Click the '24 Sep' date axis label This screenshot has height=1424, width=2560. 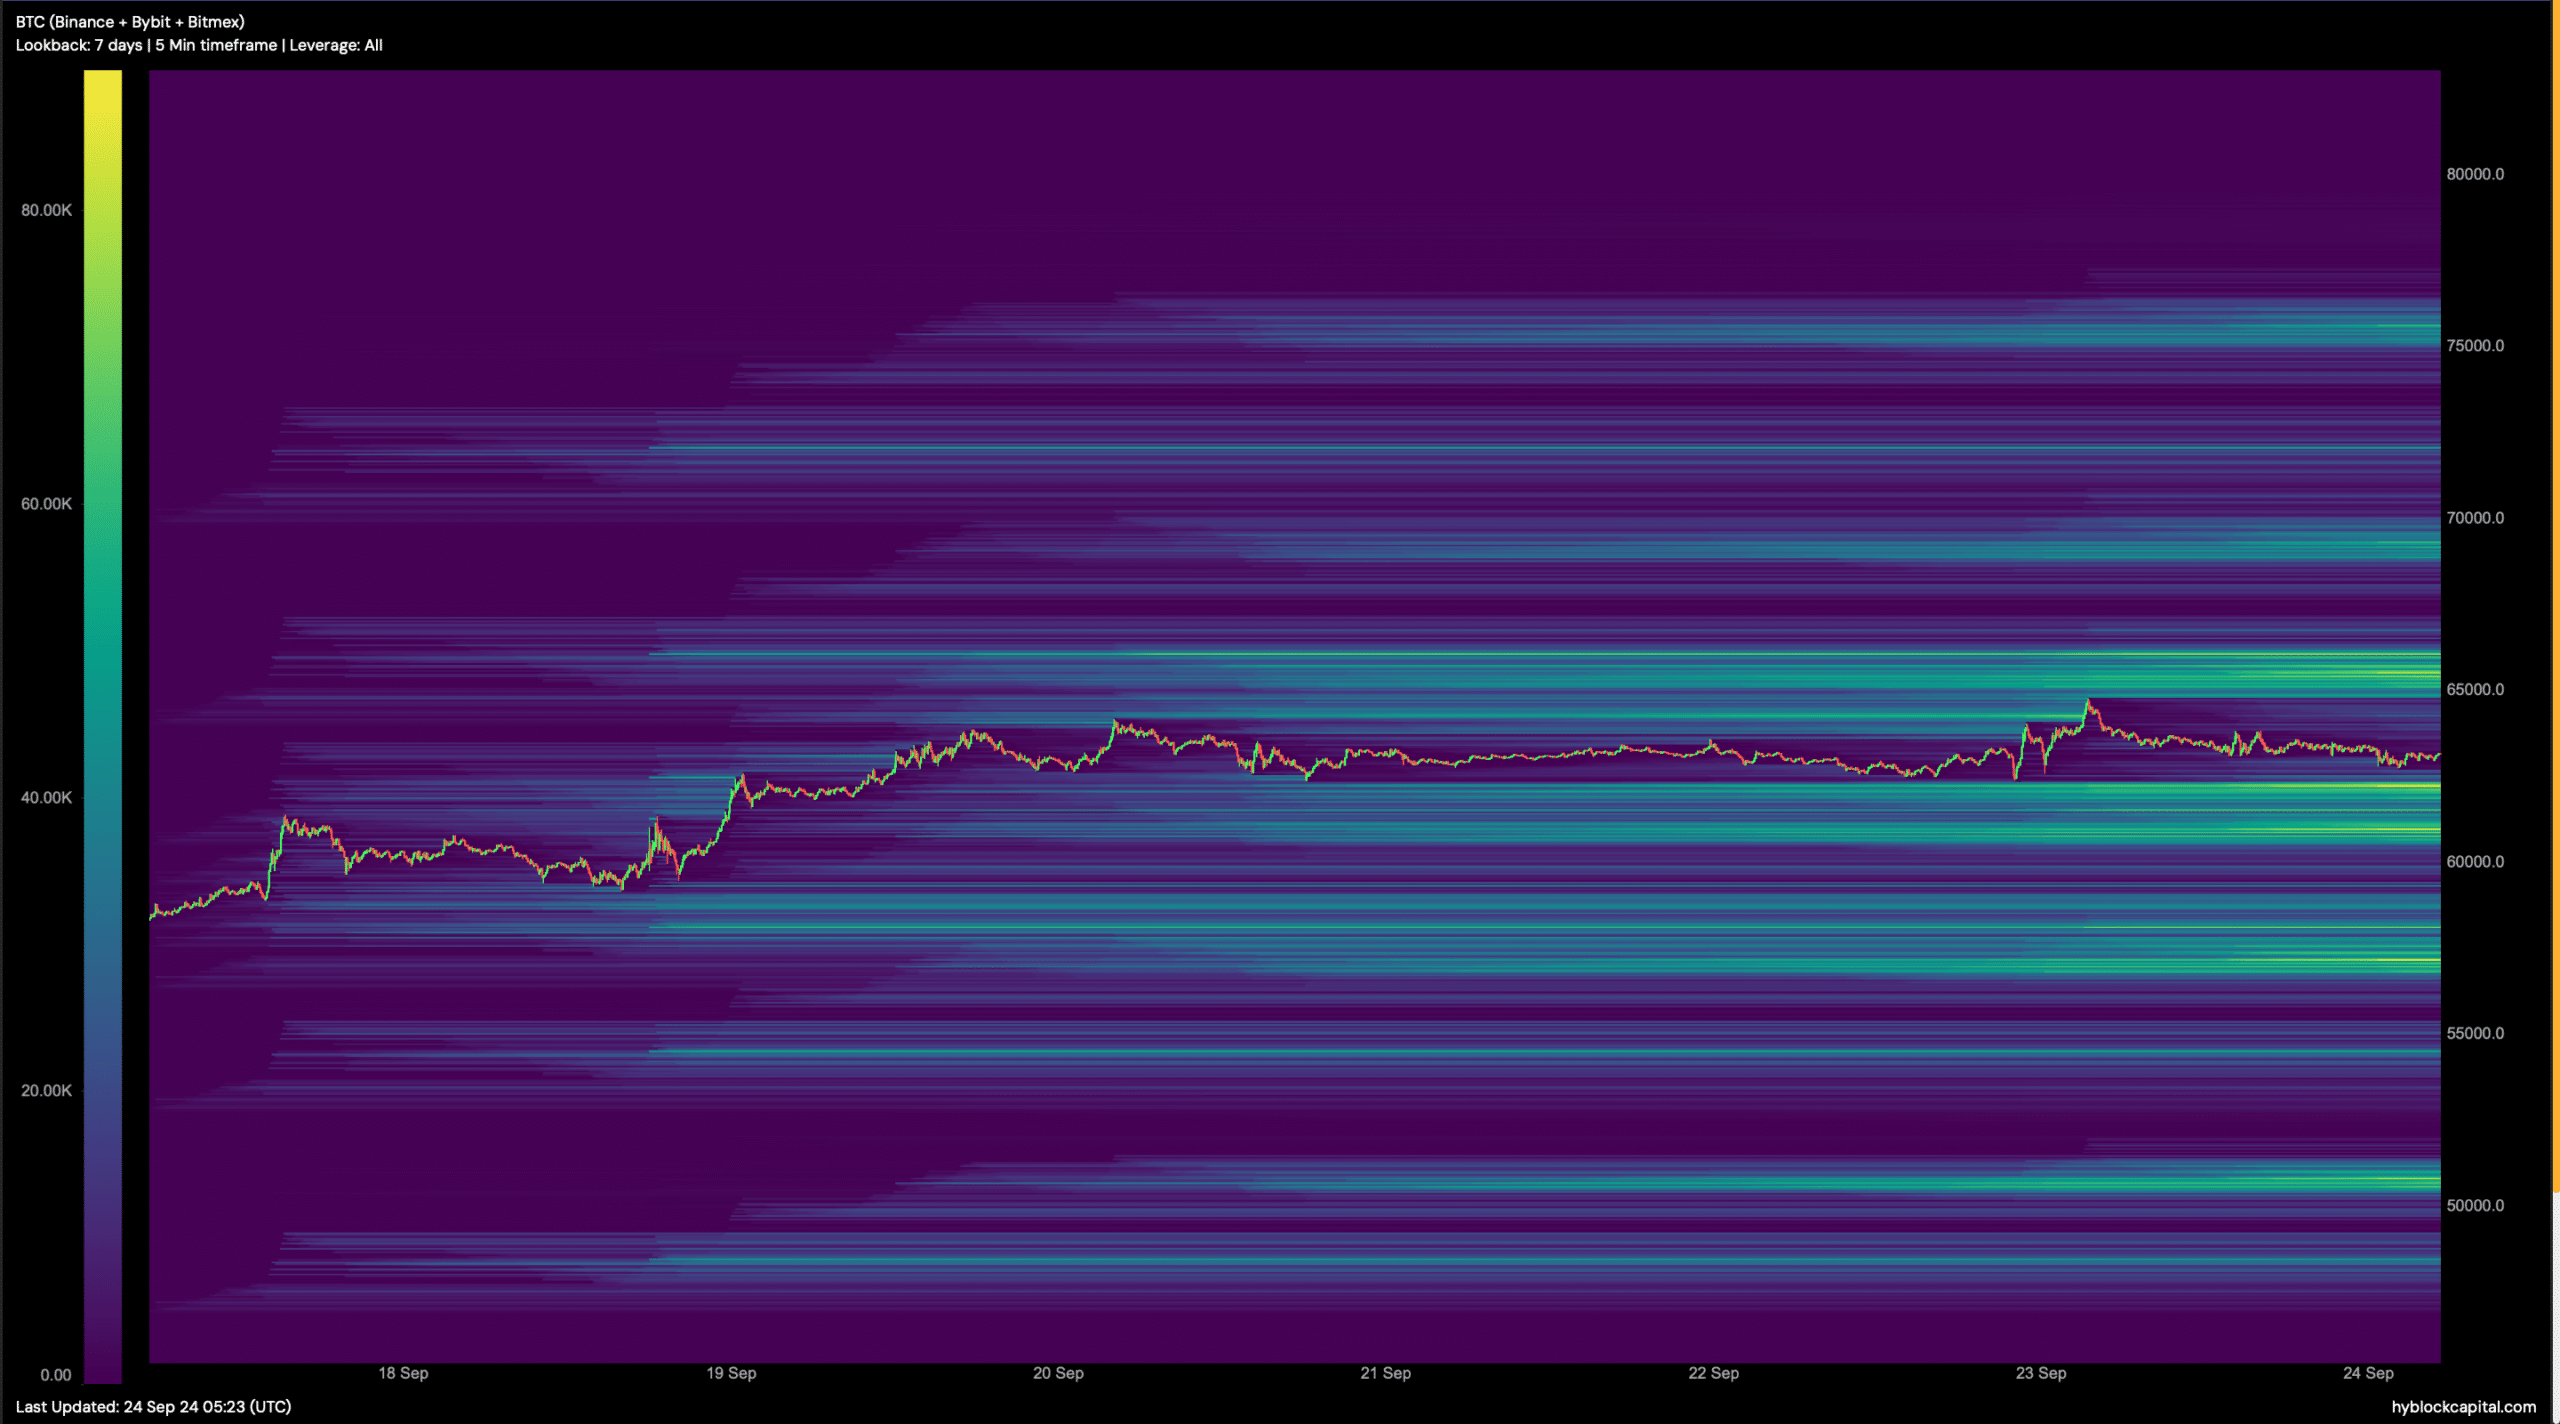click(x=2369, y=1374)
